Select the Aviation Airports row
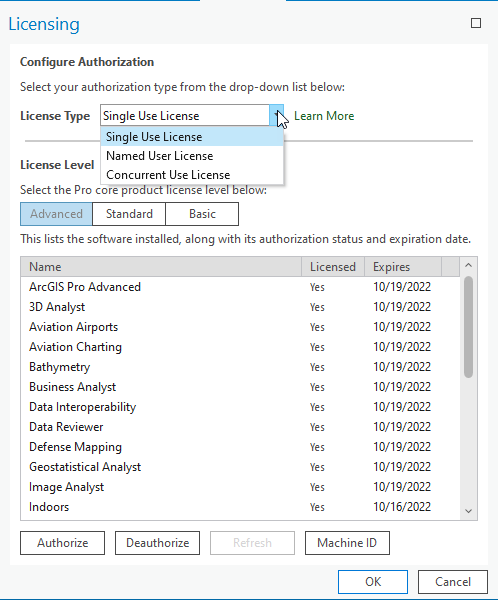The image size is (498, 600). click(240, 327)
